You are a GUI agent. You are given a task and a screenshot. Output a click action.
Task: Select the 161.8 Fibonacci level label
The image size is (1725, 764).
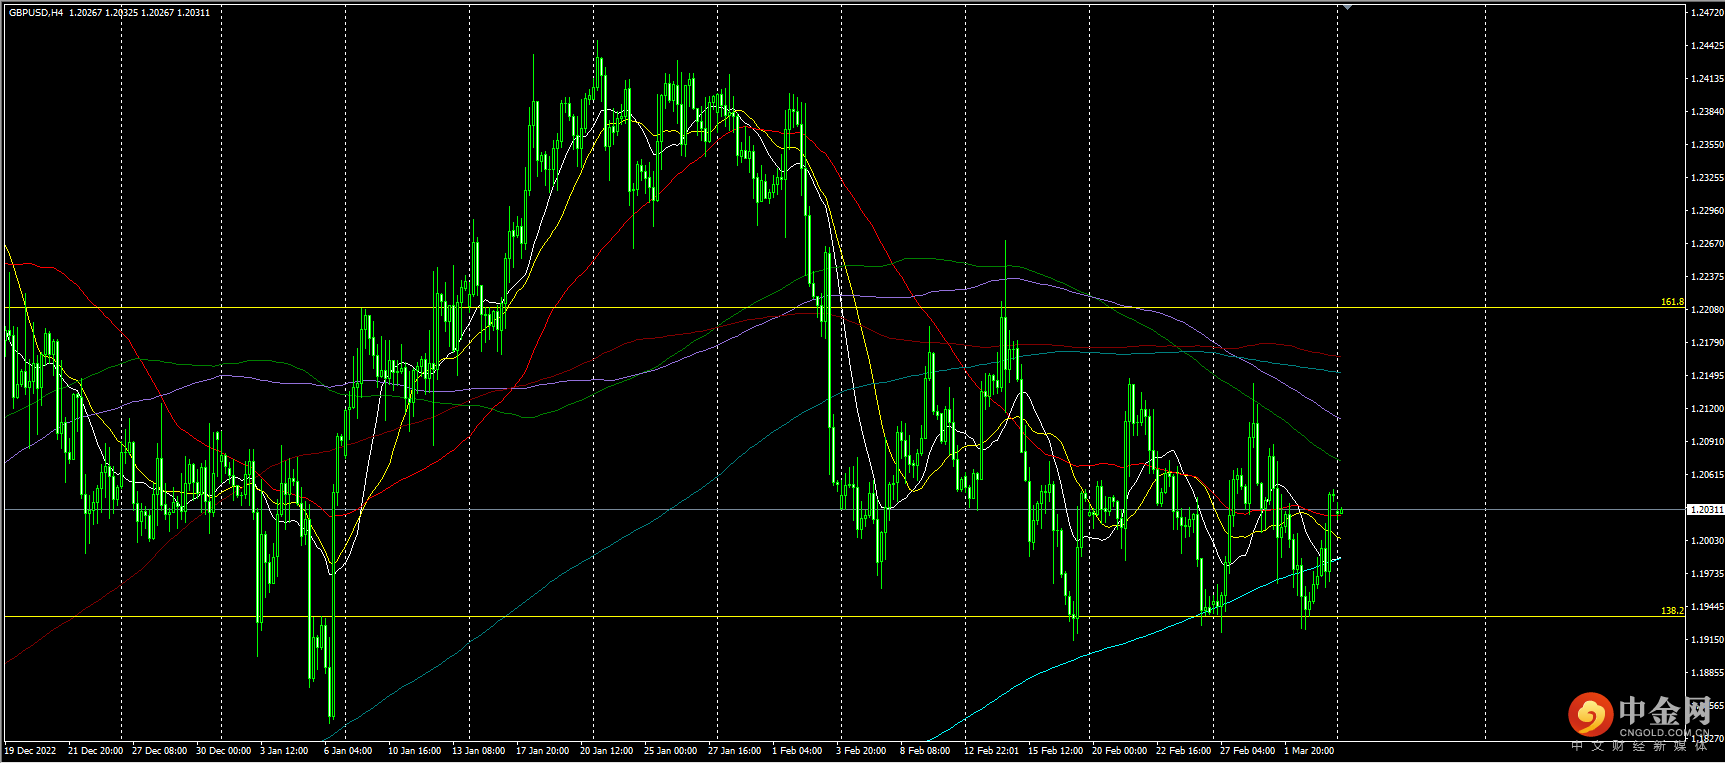click(1671, 301)
